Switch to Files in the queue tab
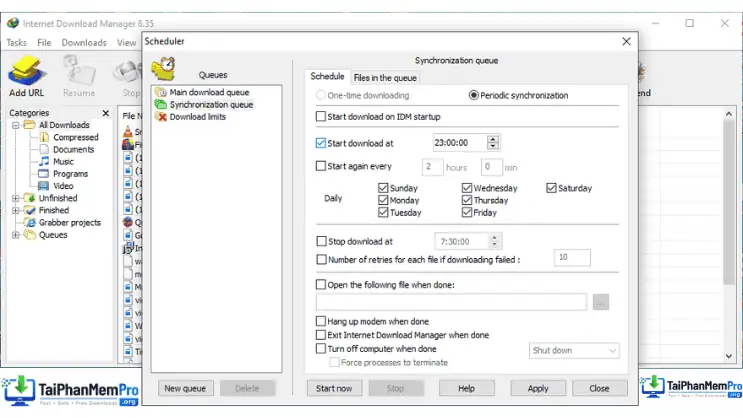This screenshot has height=418, width=743. (x=385, y=78)
